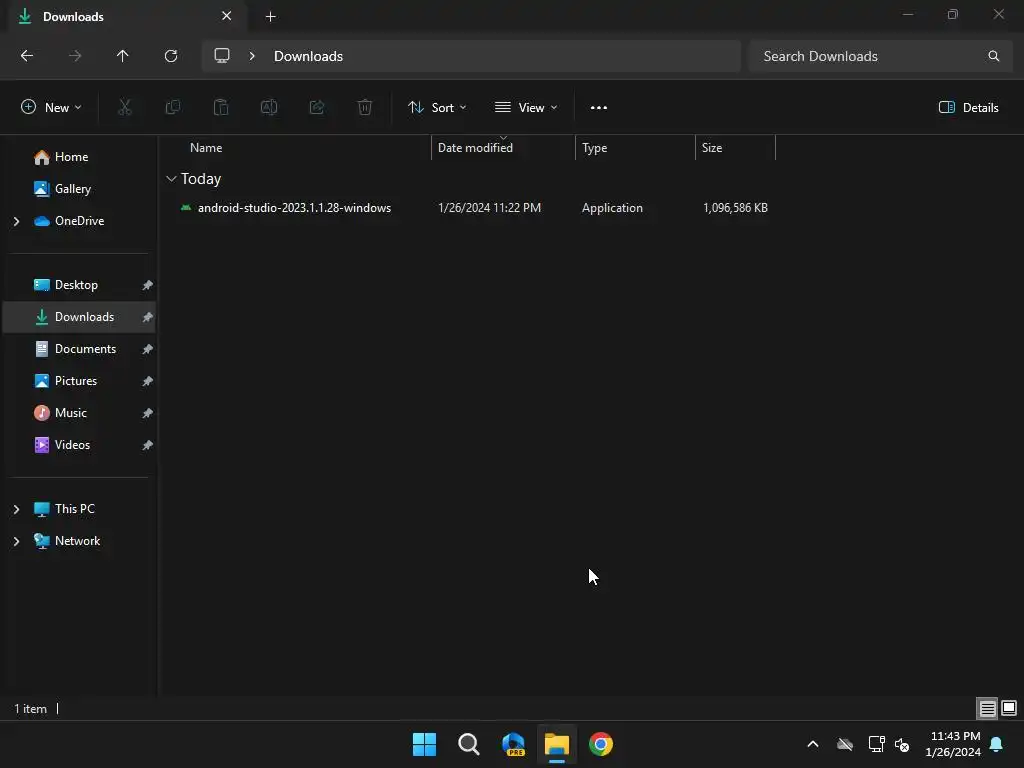Viewport: 1024px width, 768px height.
Task: Open Home in the navigation pane
Action: (71, 157)
